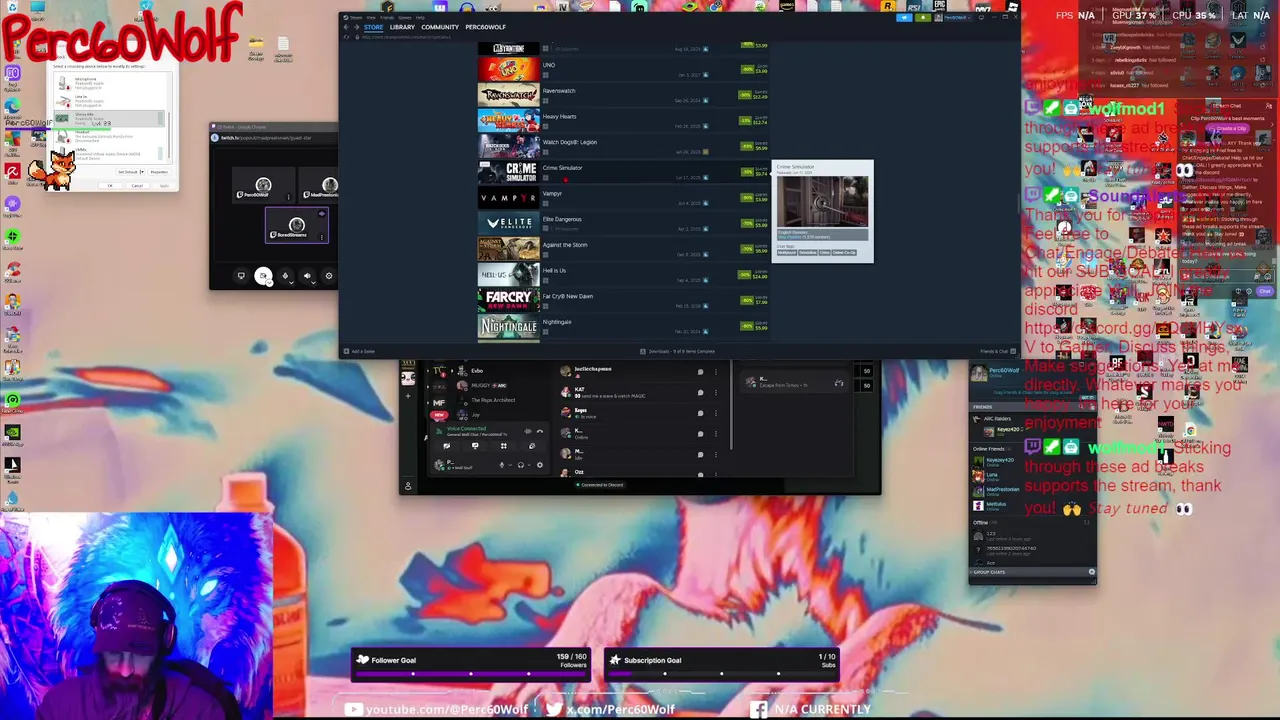Message Juellechapman in Discord friends list
The height and width of the screenshot is (720, 1280).
pos(700,372)
